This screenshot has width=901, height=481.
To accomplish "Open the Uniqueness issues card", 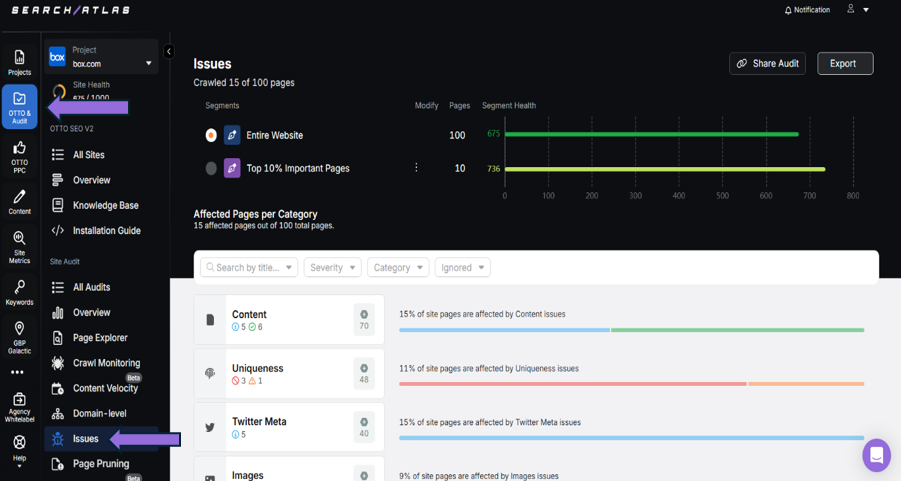I will tap(289, 374).
